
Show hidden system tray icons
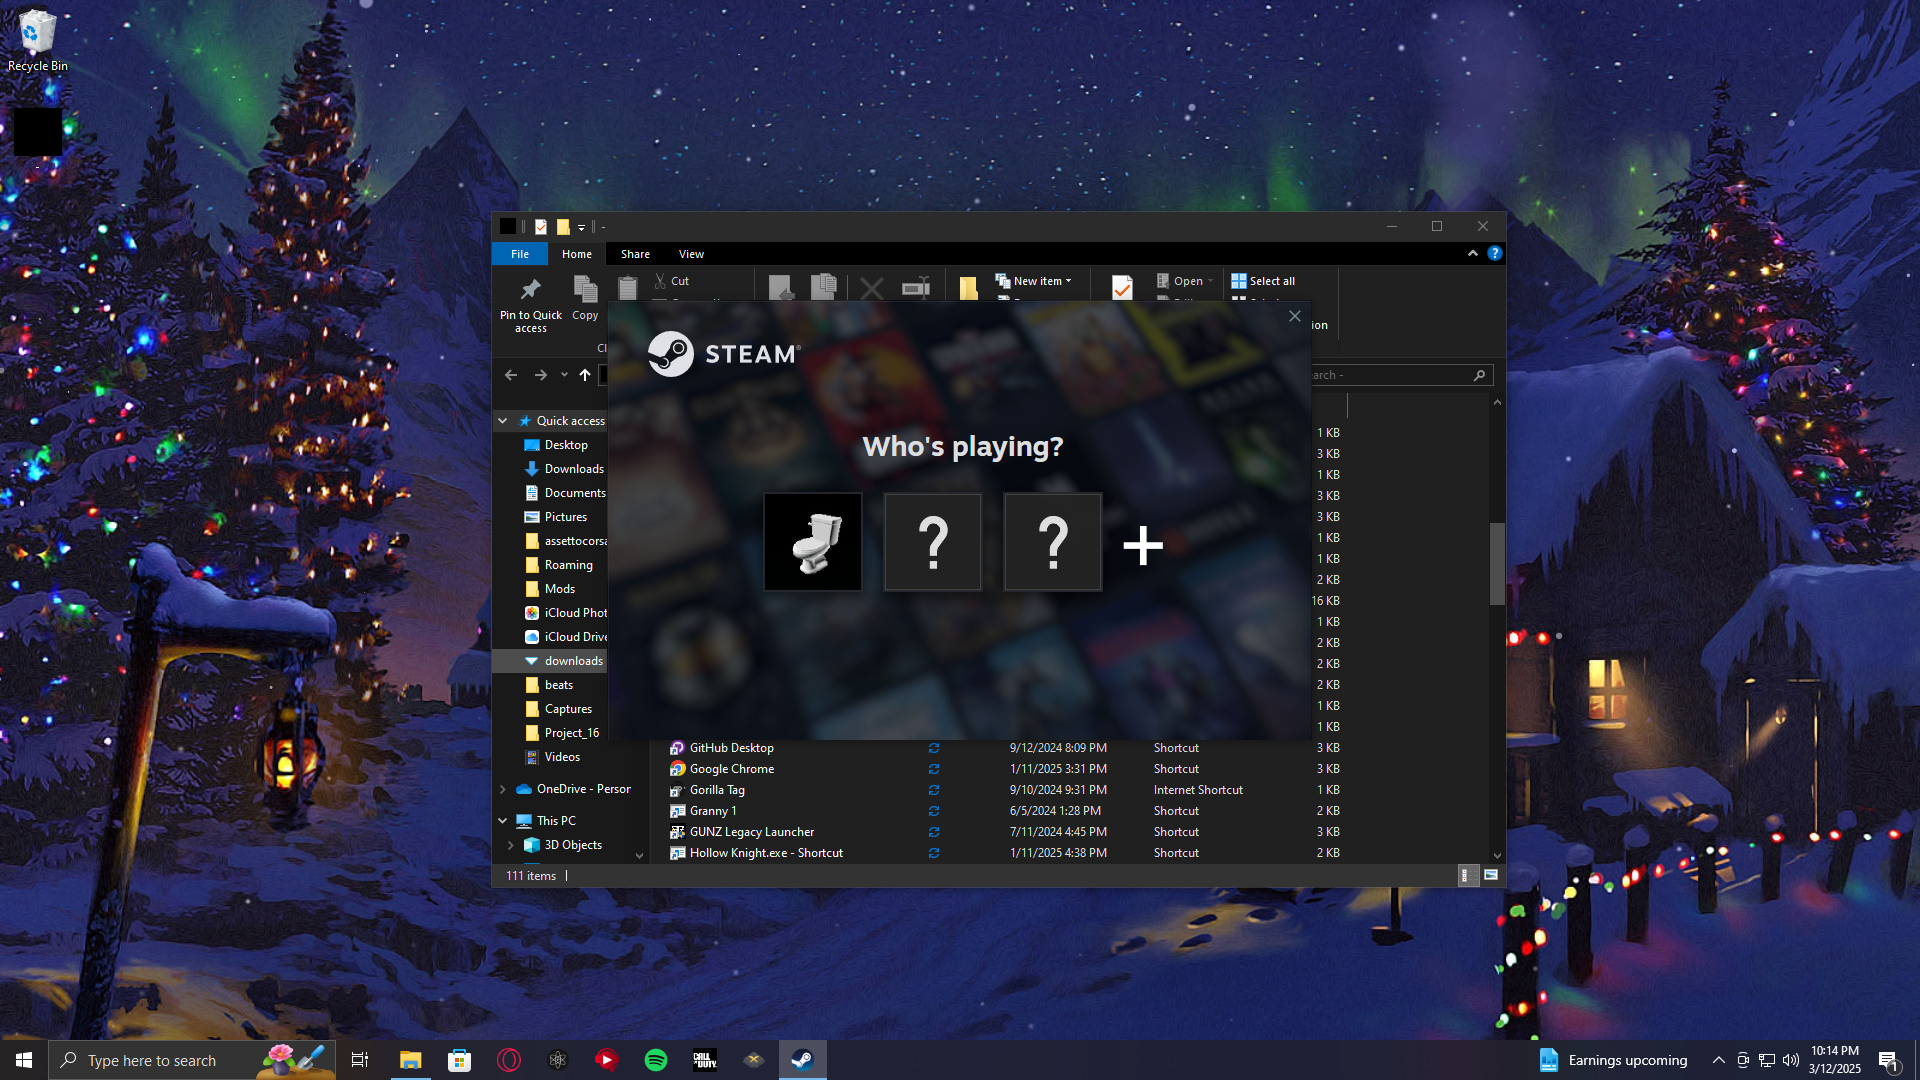(1718, 1060)
